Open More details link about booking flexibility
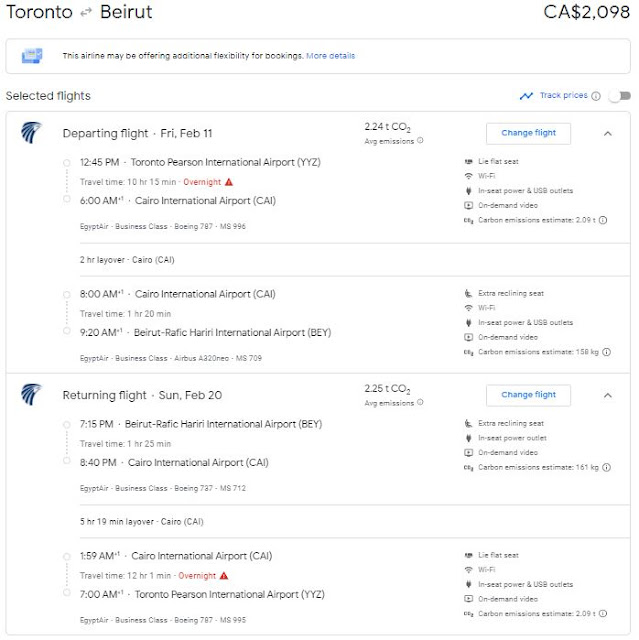639x640 pixels. pos(331,56)
